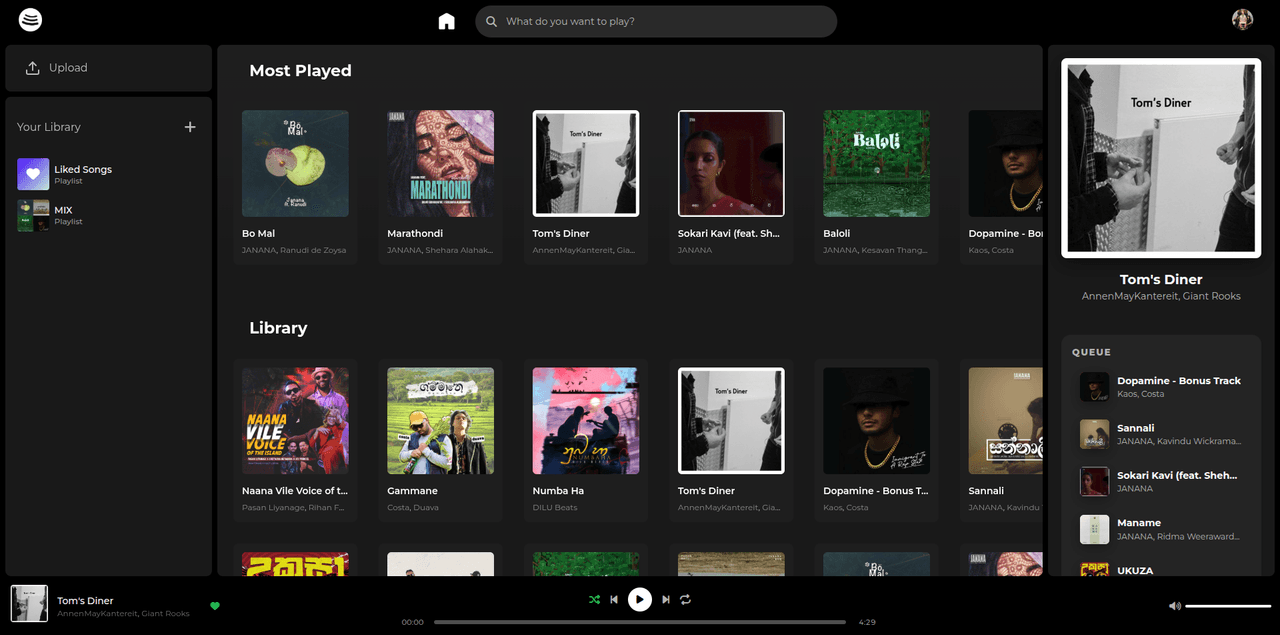
Task: Click the 'Gammane' title text
Action: pyautogui.click(x=413, y=491)
